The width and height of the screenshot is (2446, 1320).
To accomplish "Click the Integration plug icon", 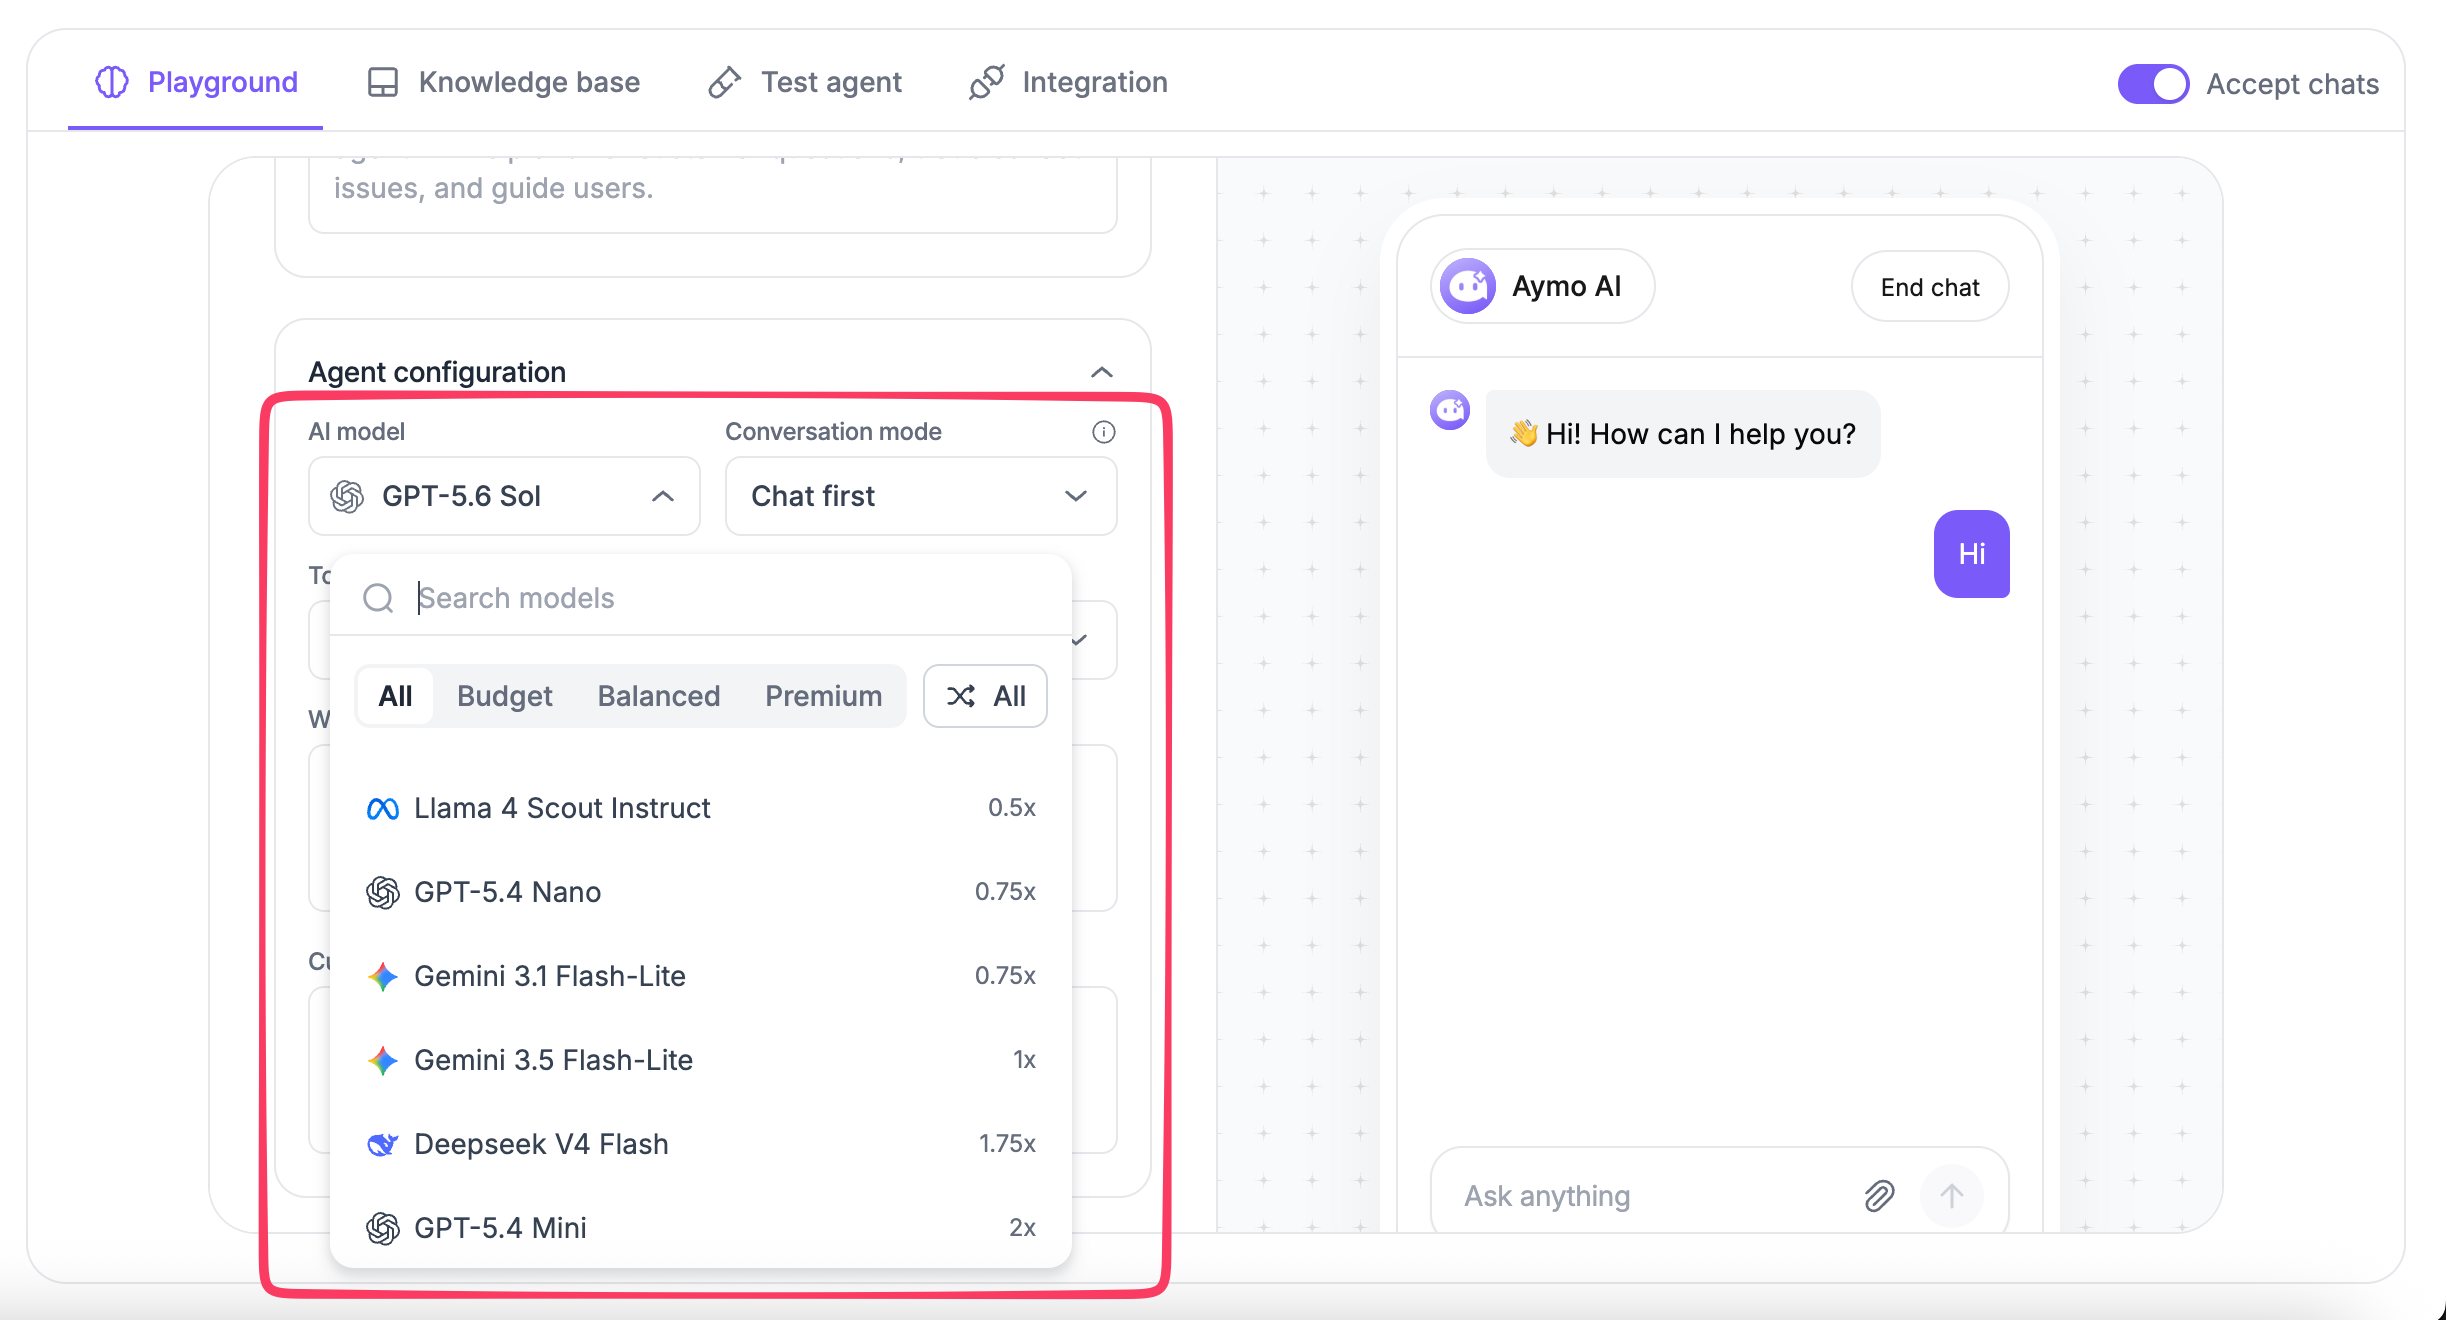I will point(986,82).
